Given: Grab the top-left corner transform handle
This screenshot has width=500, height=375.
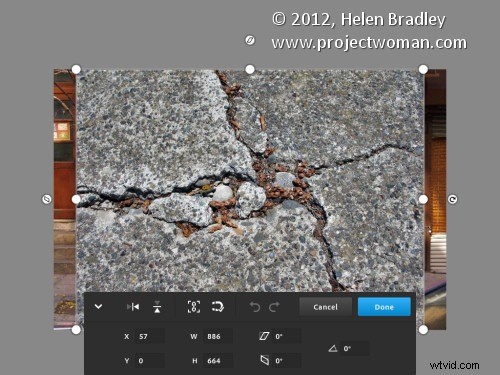Looking at the screenshot, I should pyautogui.click(x=76, y=69).
